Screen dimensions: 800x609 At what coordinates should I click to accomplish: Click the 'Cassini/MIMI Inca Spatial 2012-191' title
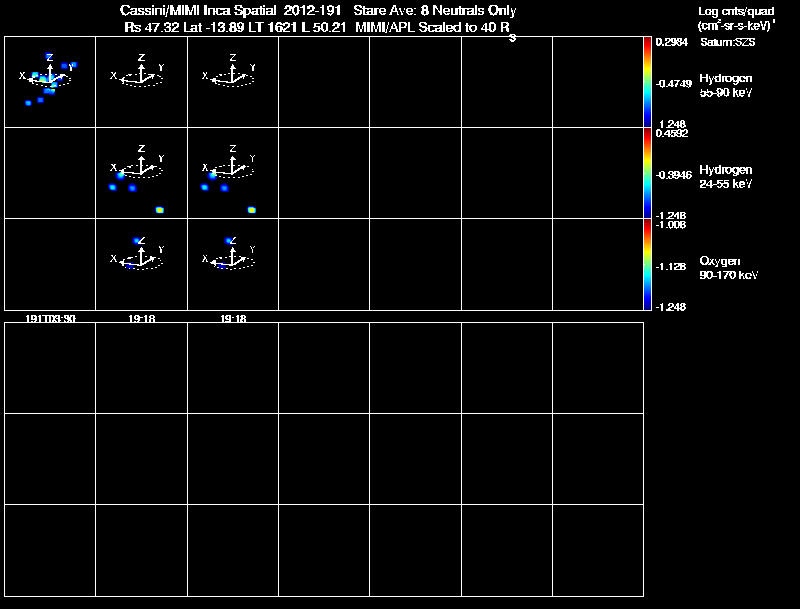tap(230, 10)
